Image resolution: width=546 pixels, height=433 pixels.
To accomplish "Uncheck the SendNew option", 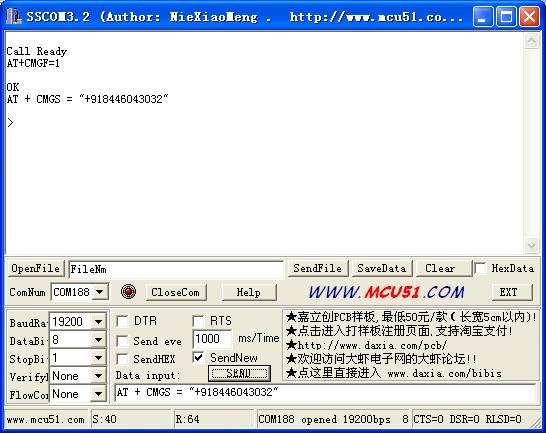I will (x=198, y=358).
